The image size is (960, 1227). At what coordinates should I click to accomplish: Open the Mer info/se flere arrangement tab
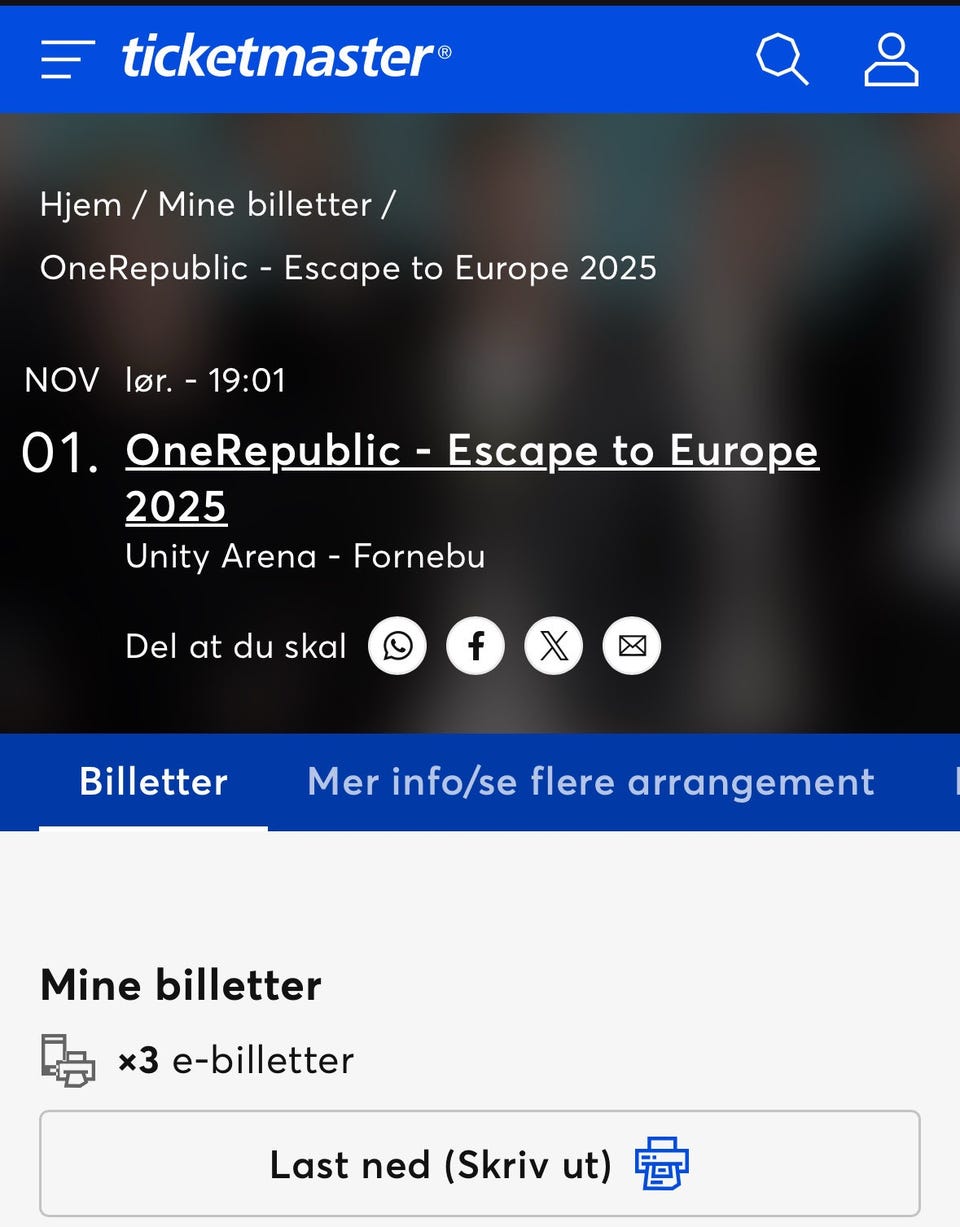(591, 782)
